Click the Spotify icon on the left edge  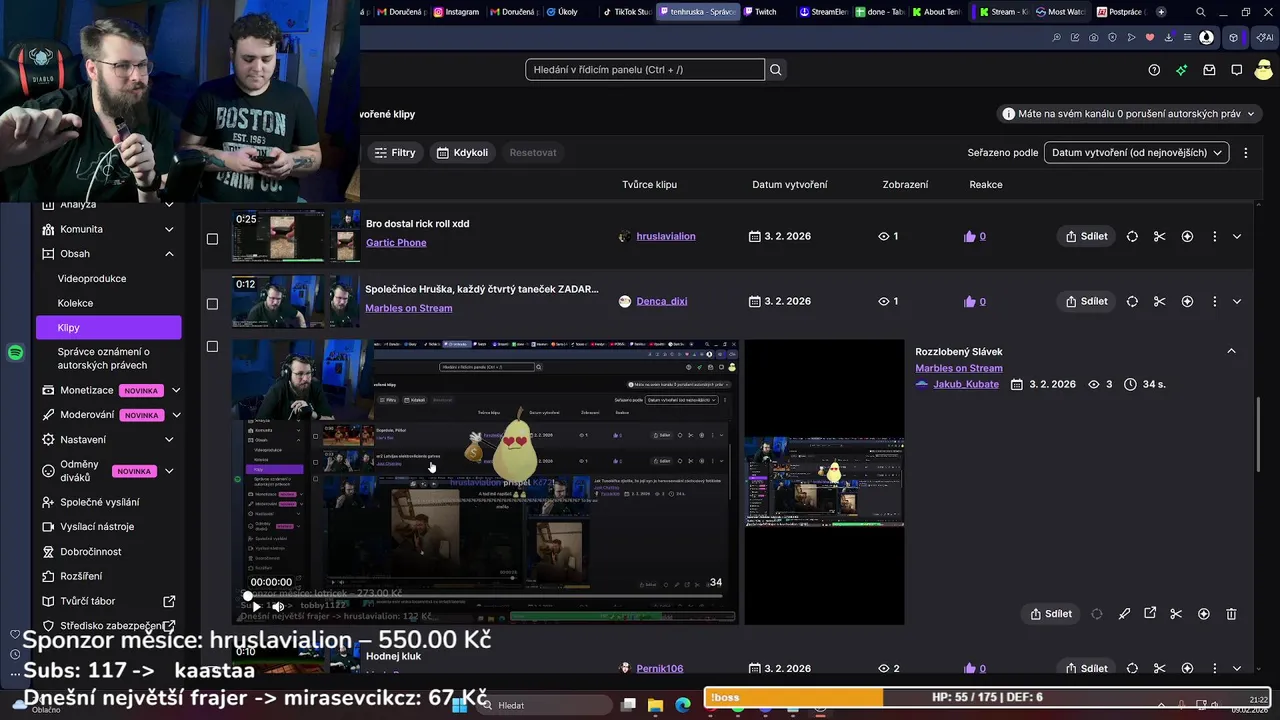click(x=15, y=353)
